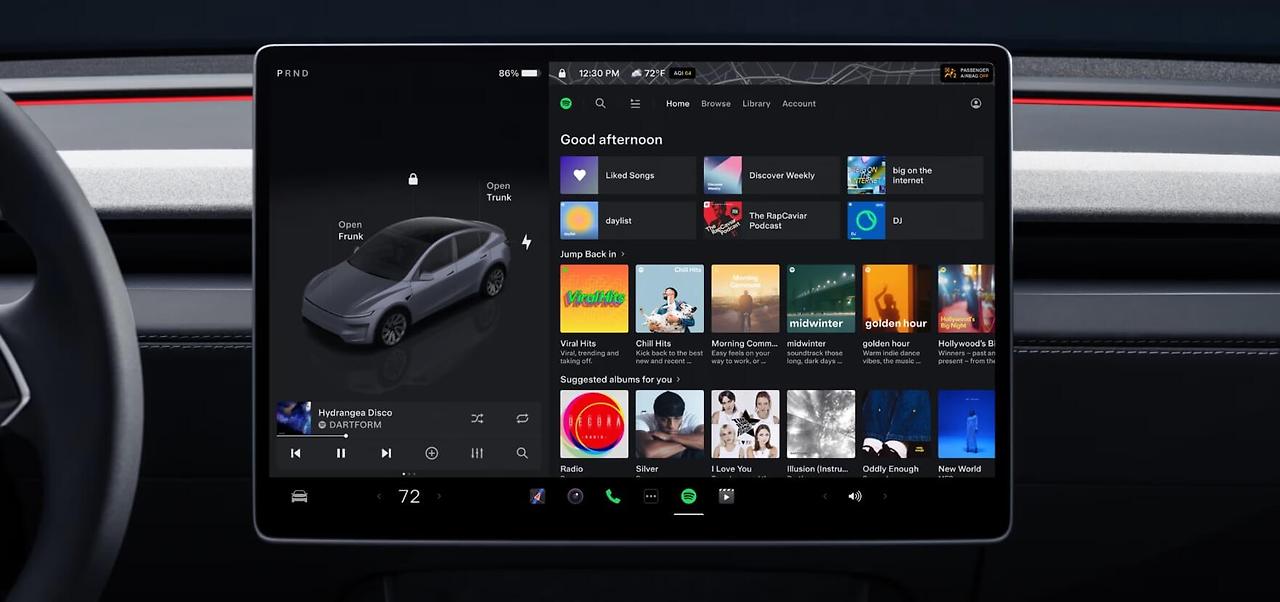This screenshot has width=1280, height=602.
Task: Open the daylist tile
Action: (x=628, y=220)
